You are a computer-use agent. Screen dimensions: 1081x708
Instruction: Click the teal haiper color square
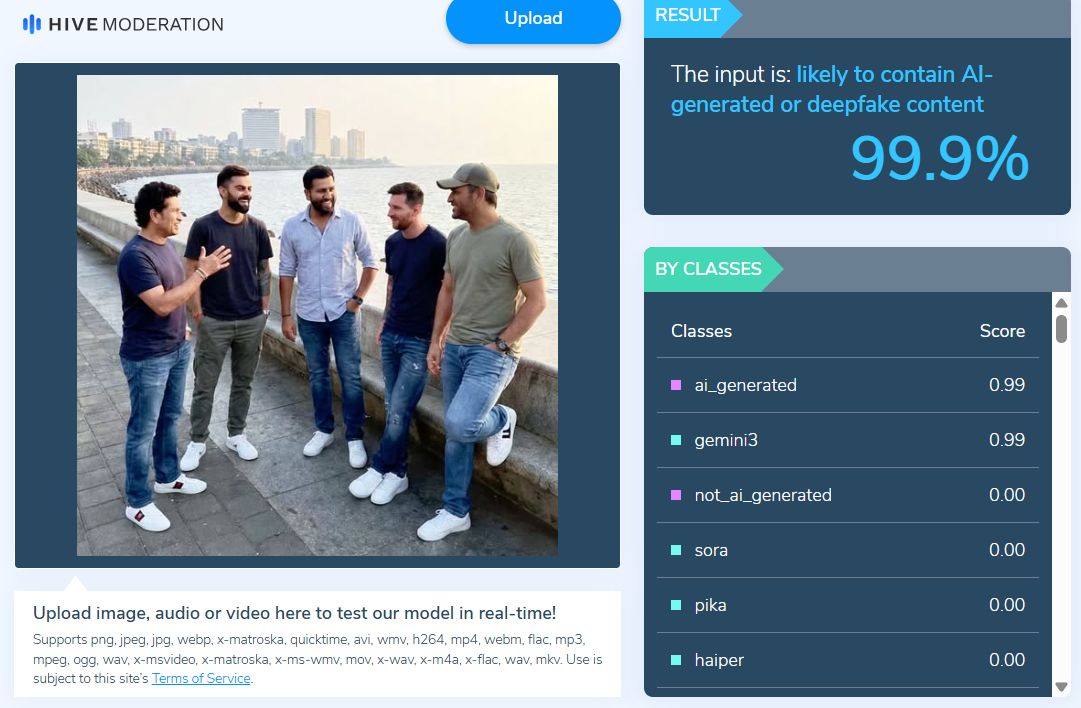coord(676,660)
